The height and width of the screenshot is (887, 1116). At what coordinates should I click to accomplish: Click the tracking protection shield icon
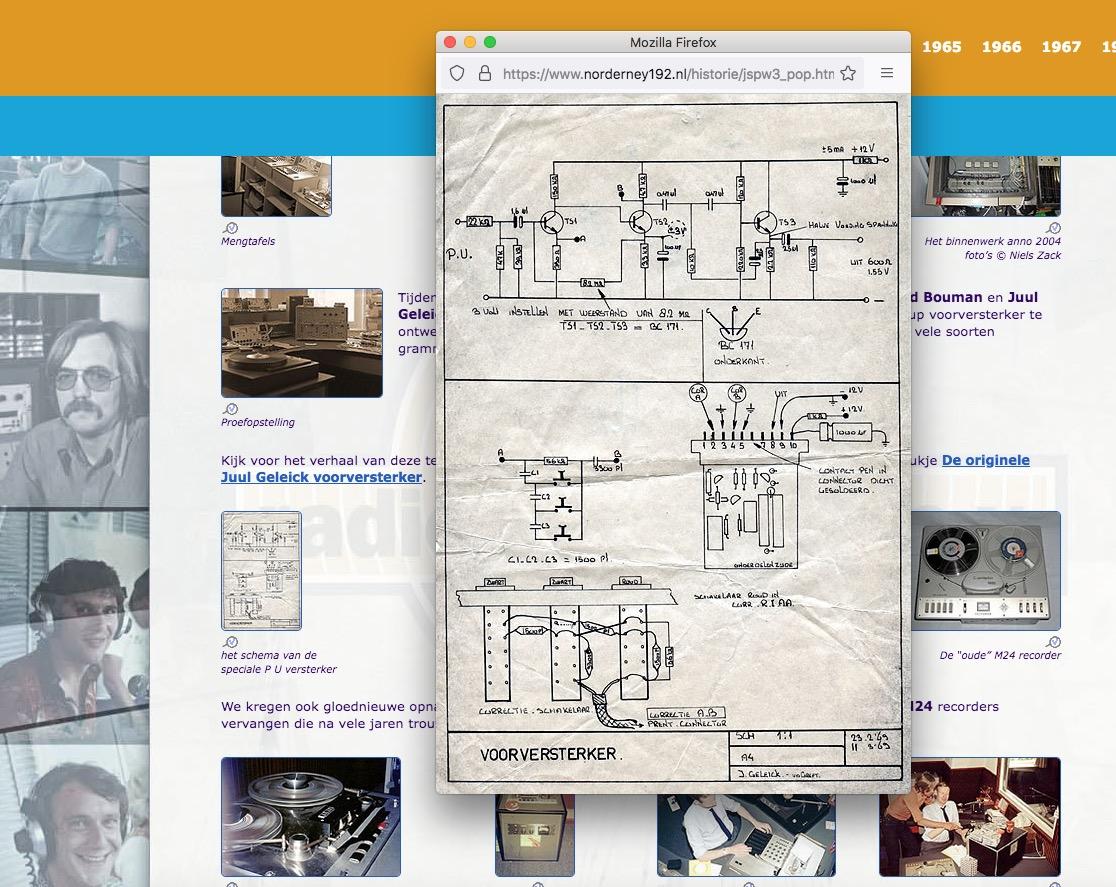457,73
